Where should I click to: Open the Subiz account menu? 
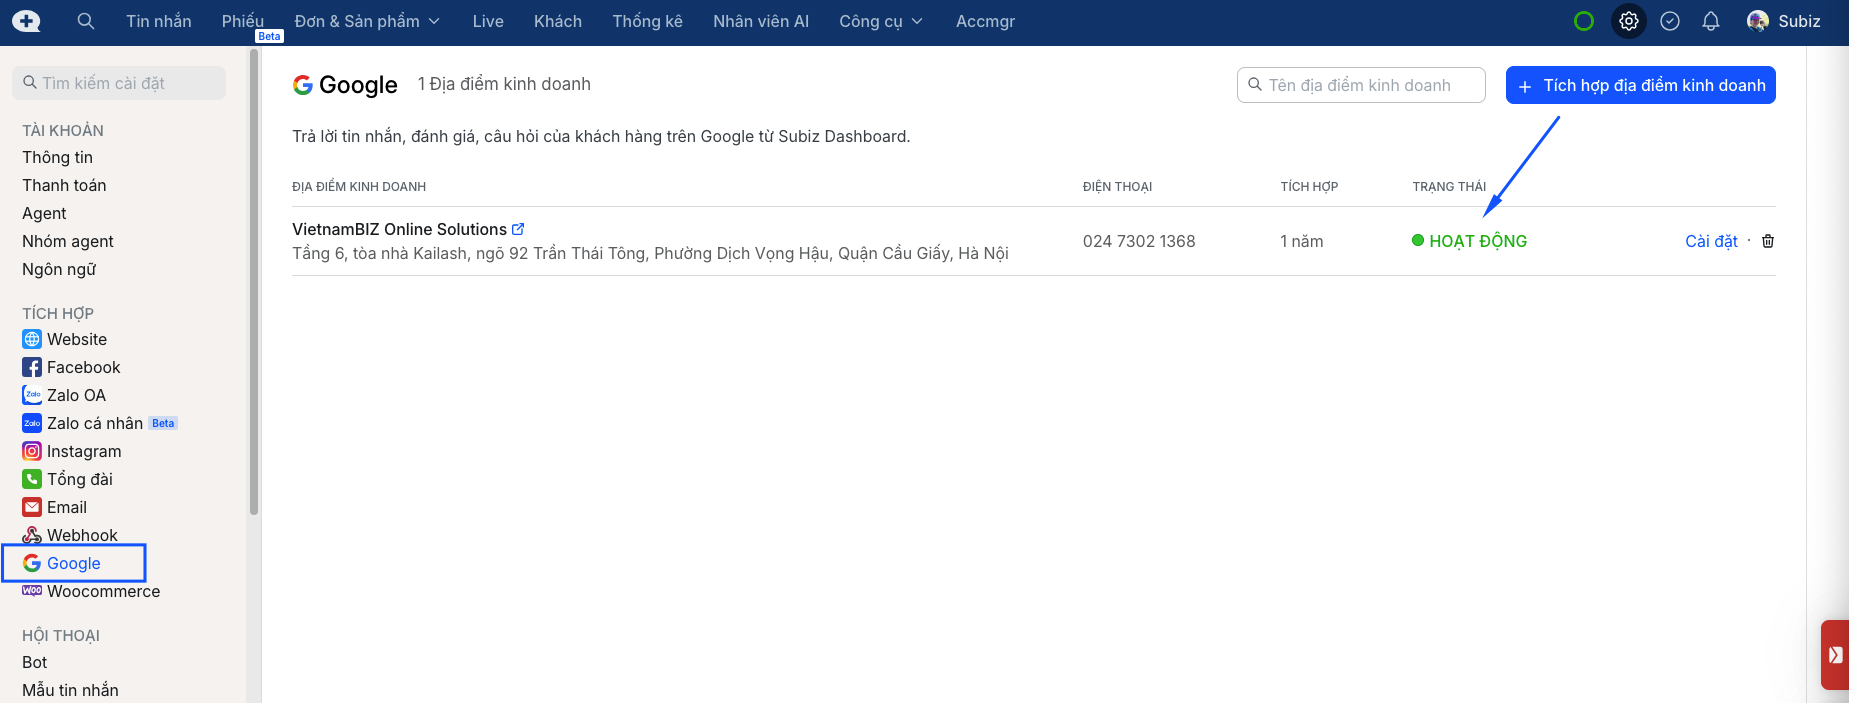point(1784,21)
